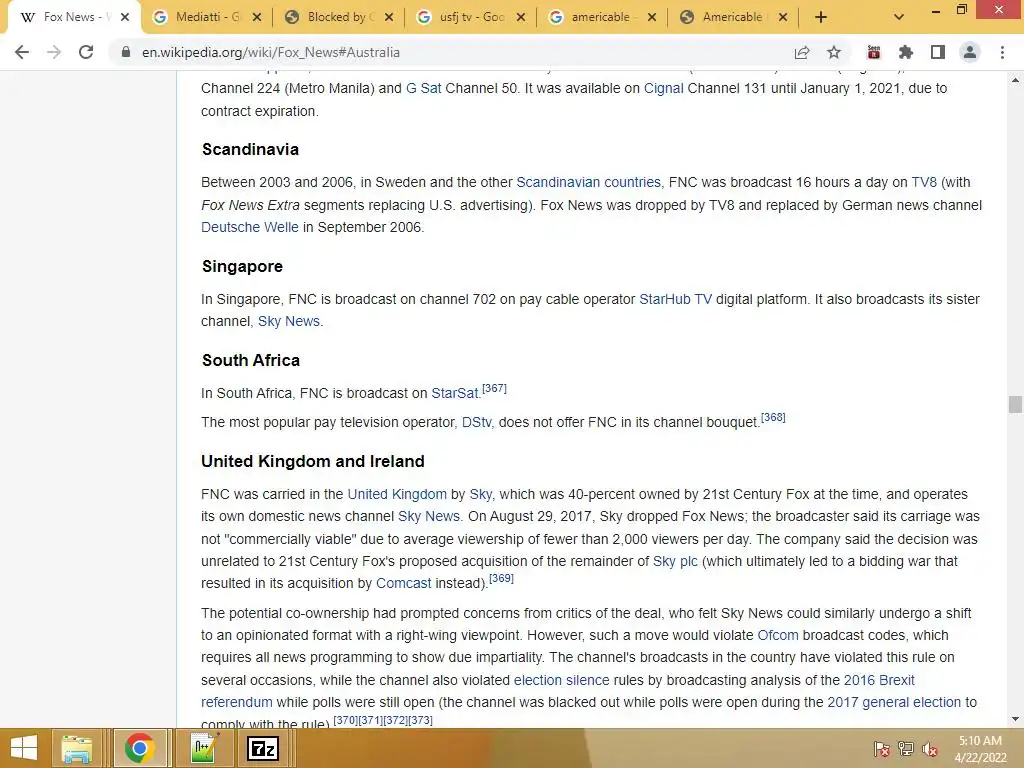Open the Sky News link in UK section

point(429,516)
